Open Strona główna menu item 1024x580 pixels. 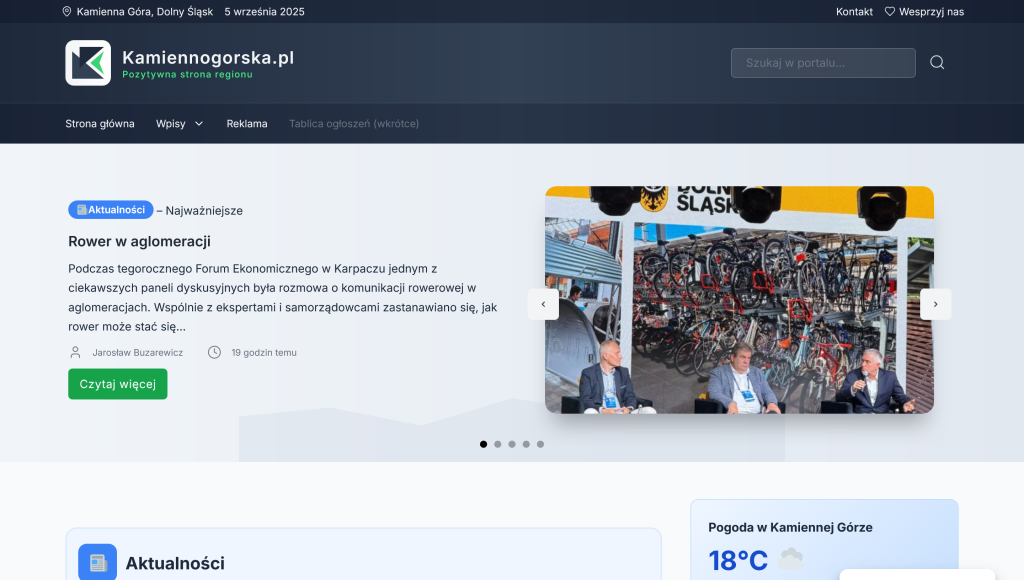pos(100,124)
